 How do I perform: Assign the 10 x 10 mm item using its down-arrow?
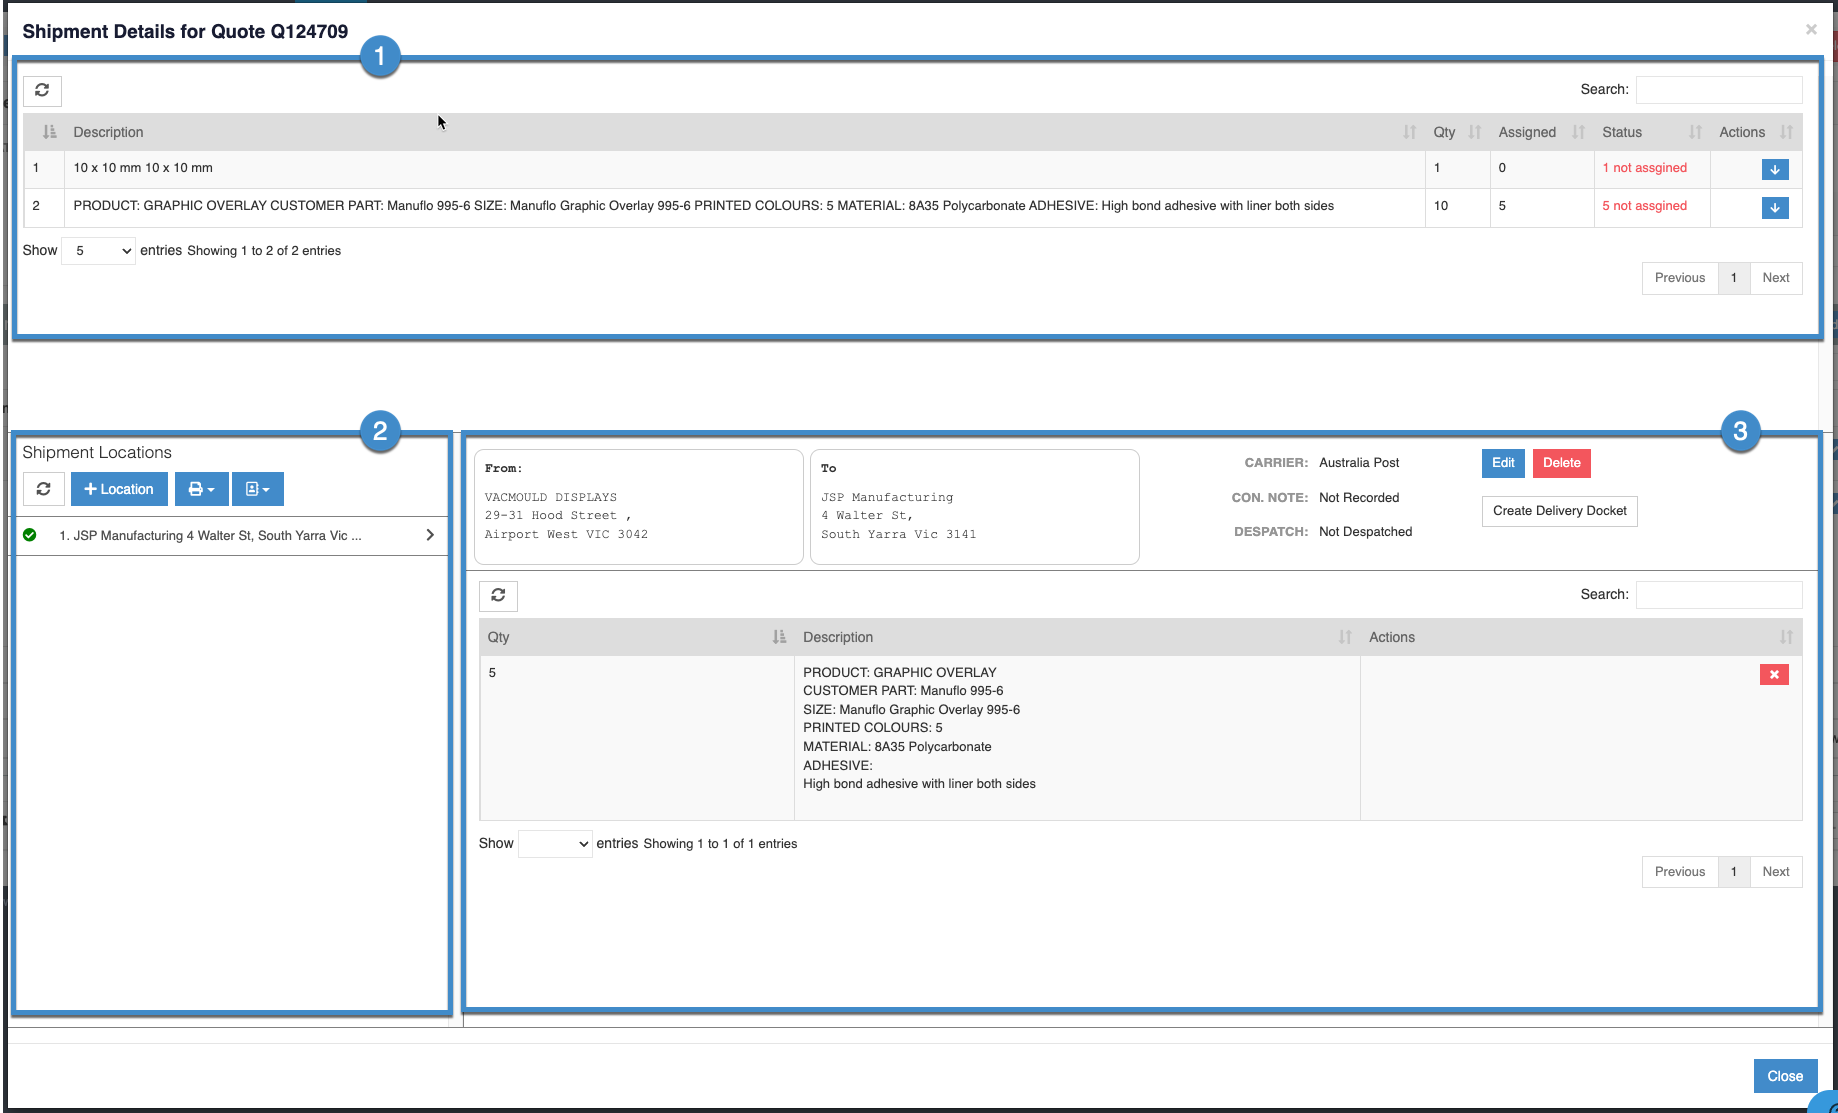coord(1775,169)
